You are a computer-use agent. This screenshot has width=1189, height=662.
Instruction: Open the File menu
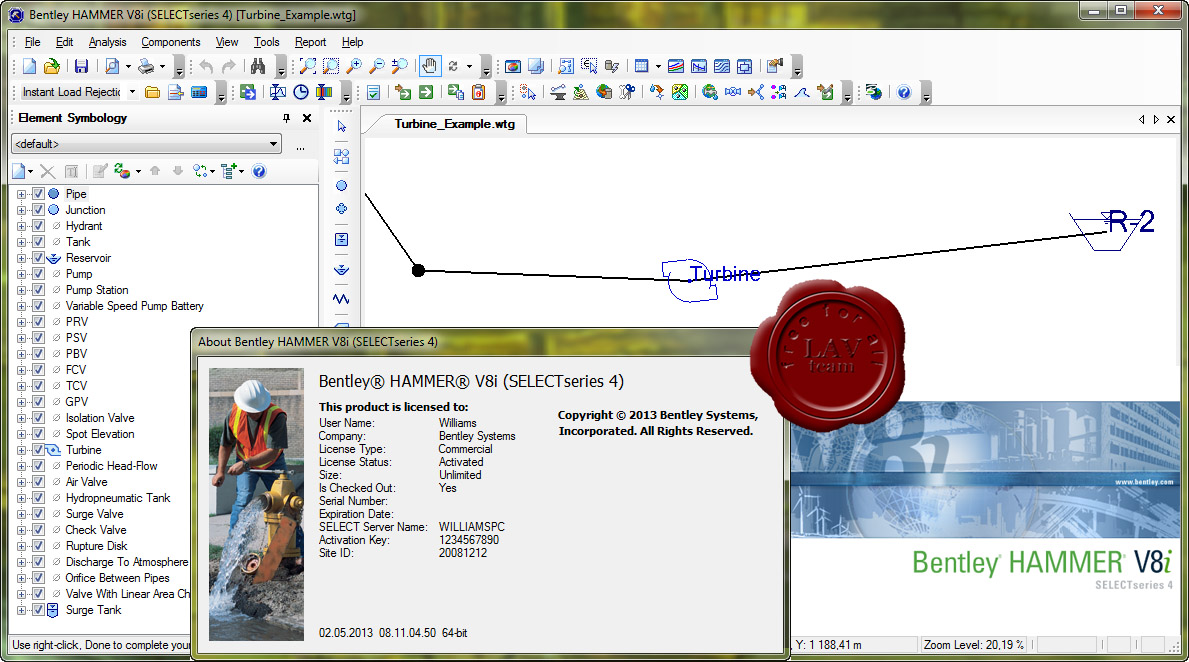[x=33, y=42]
